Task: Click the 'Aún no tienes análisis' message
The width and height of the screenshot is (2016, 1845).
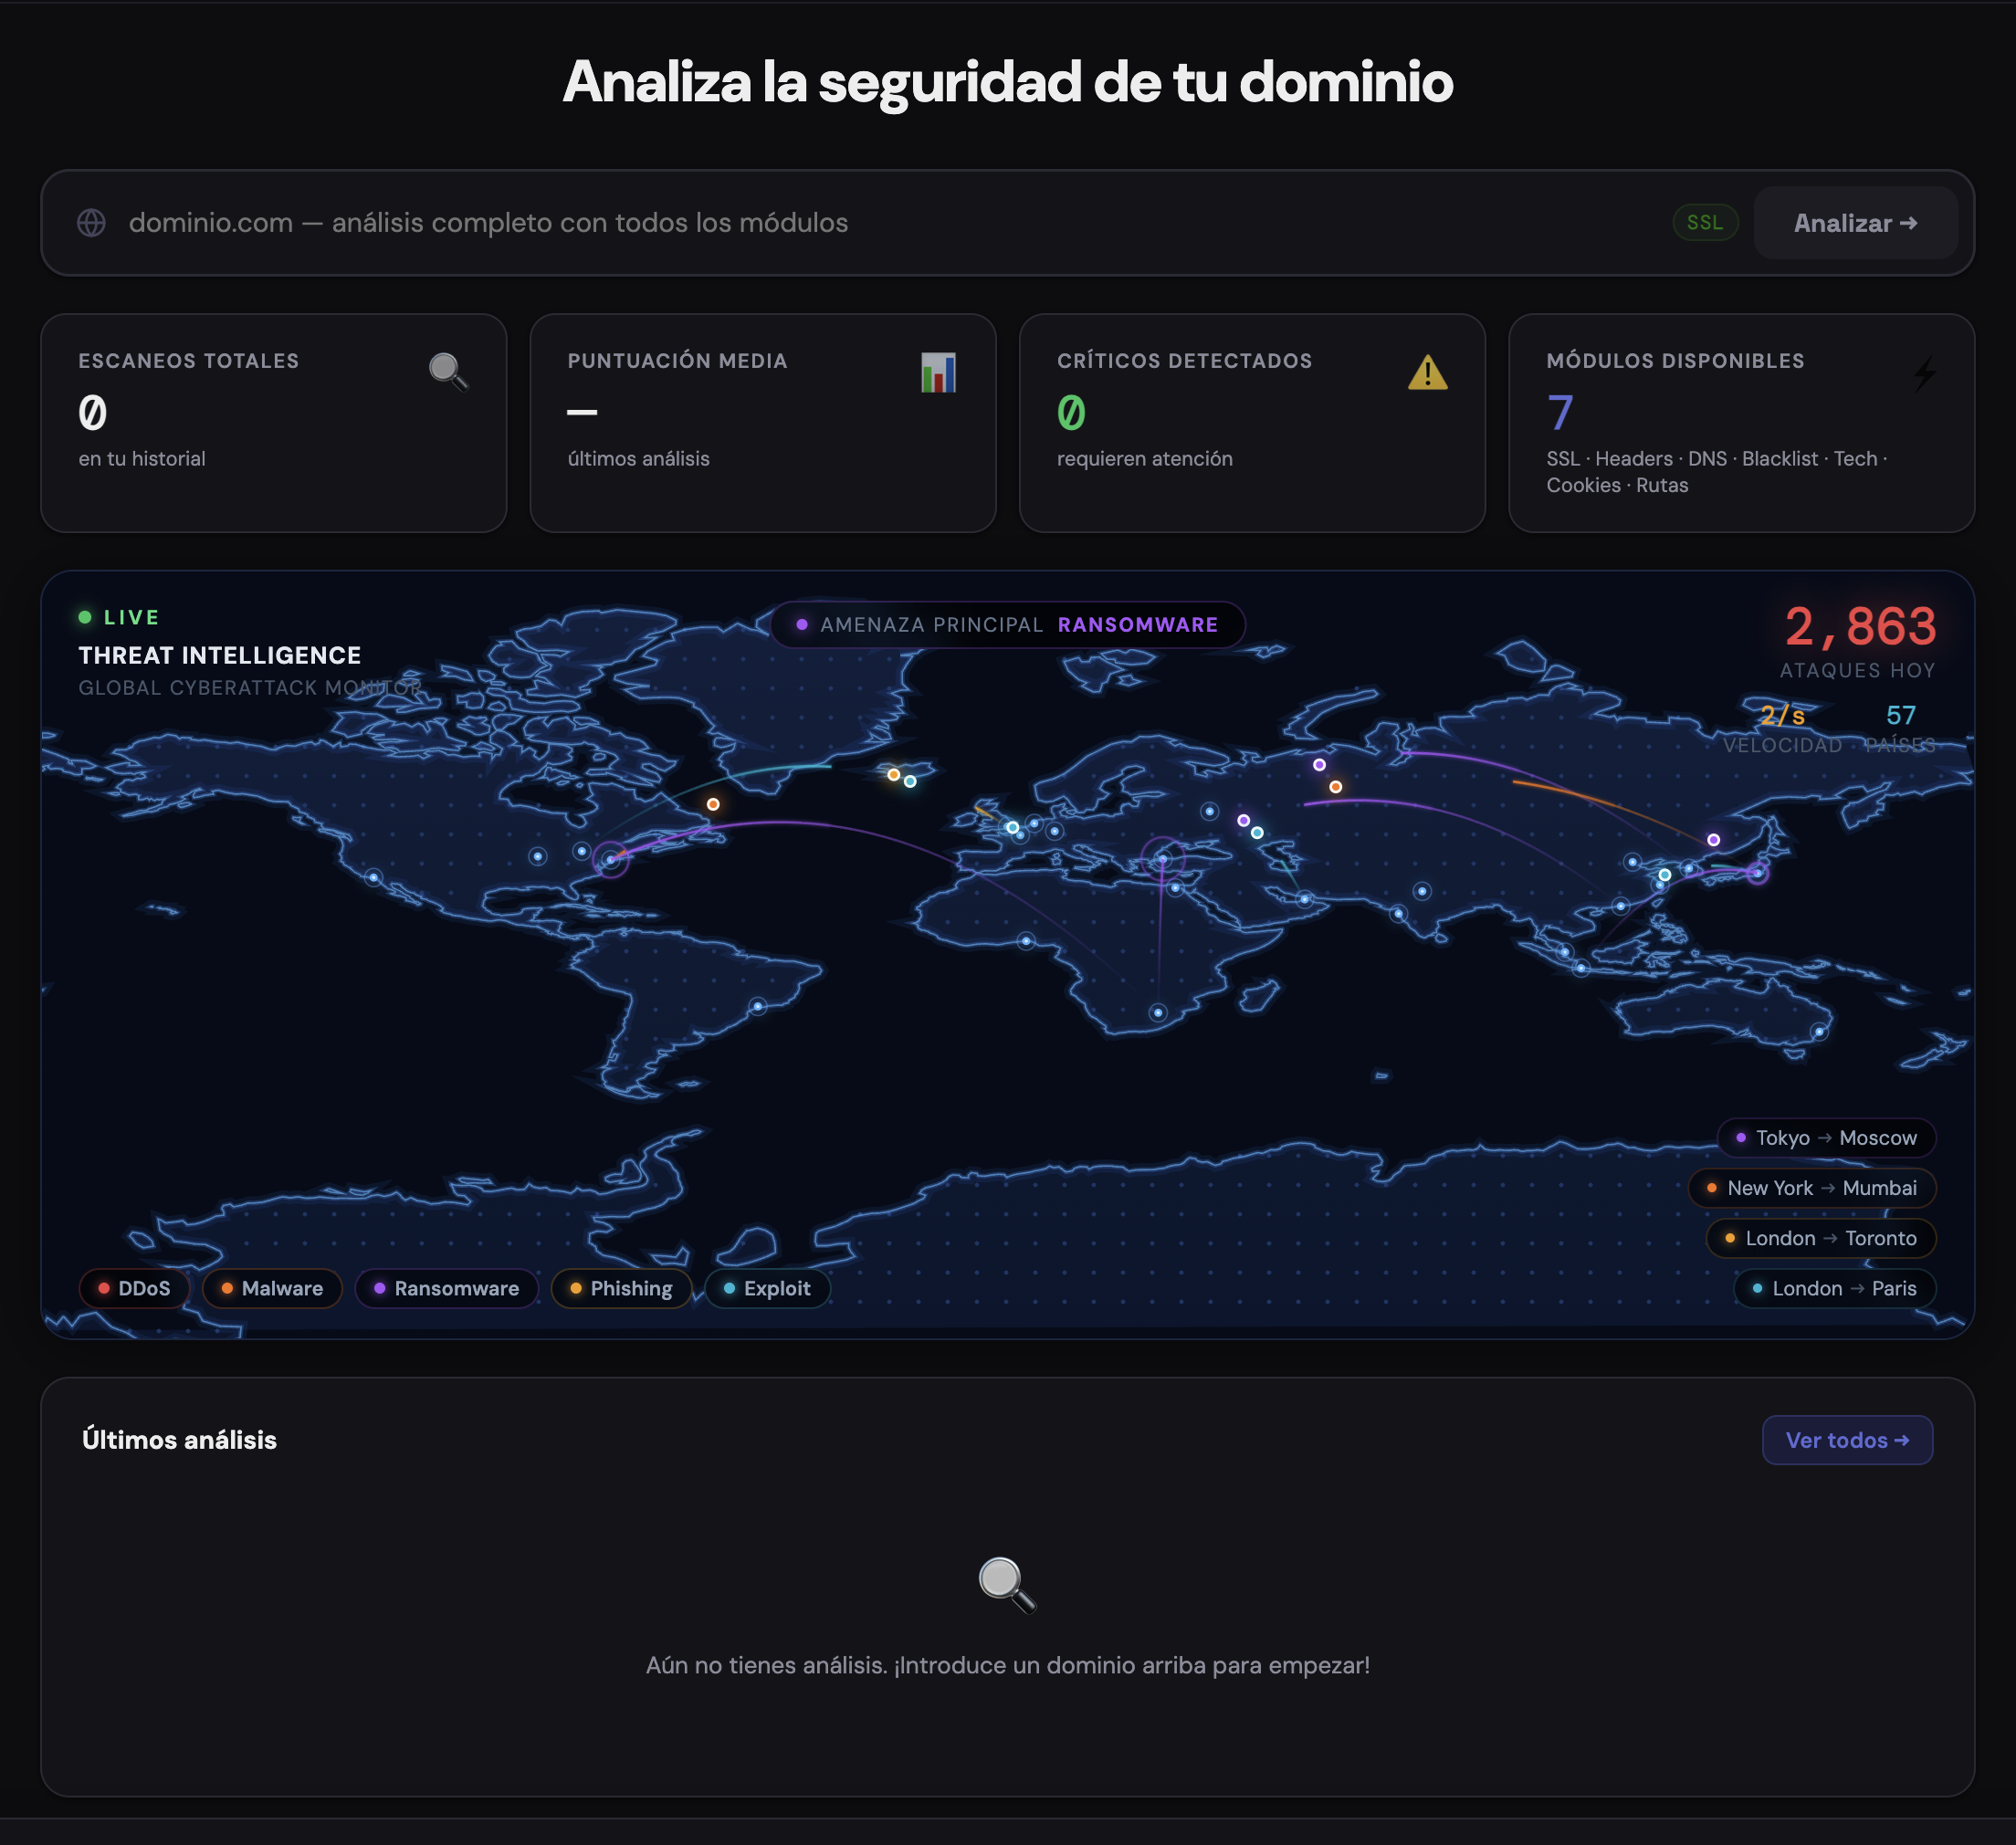Action: [1007, 1665]
